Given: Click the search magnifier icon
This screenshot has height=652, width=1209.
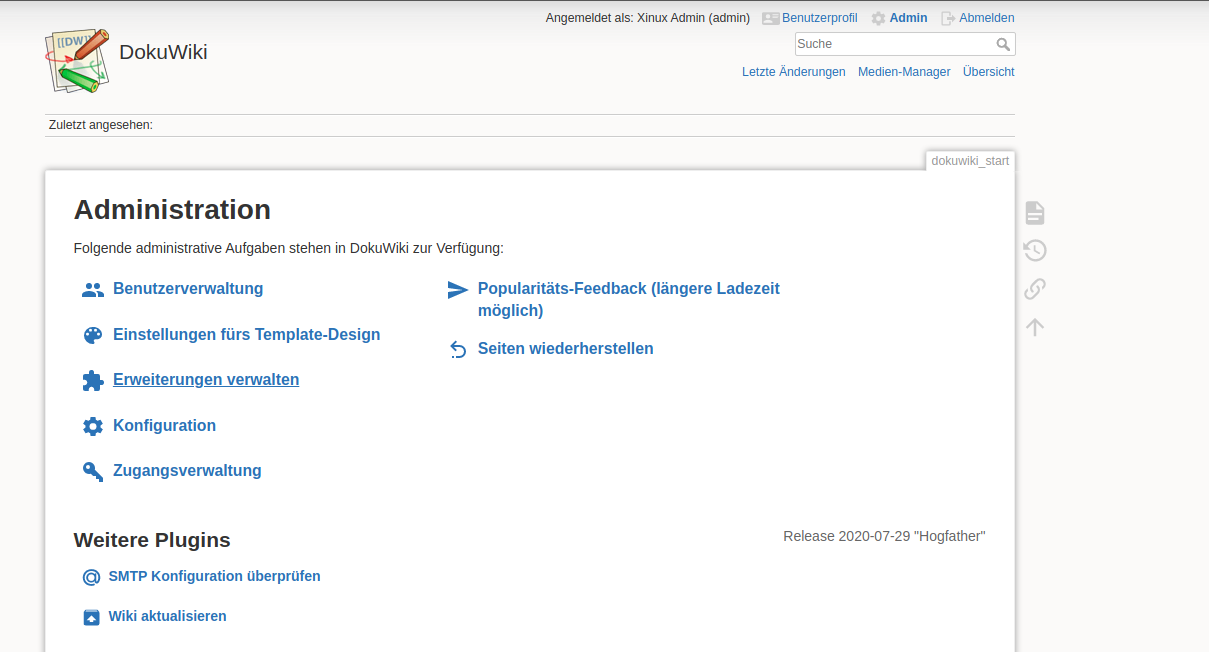Looking at the screenshot, I should [1003, 44].
